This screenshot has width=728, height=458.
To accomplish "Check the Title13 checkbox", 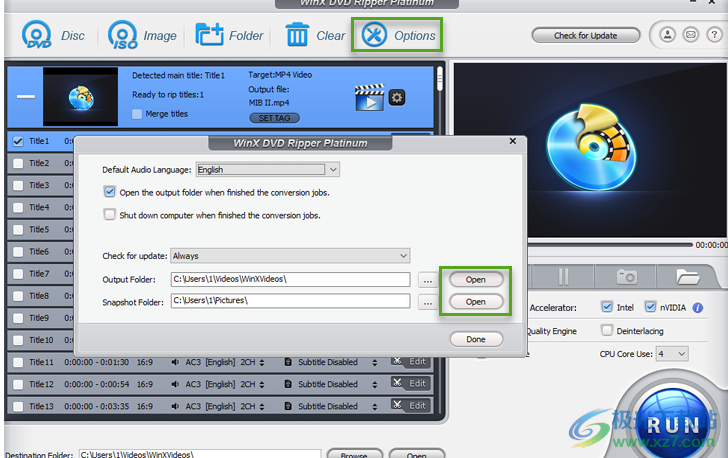I will pyautogui.click(x=18, y=406).
